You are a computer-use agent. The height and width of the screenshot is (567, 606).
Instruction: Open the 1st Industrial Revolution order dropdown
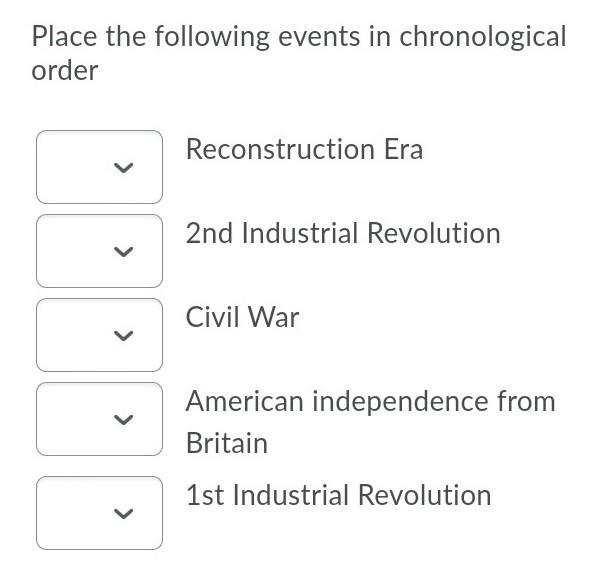point(99,513)
